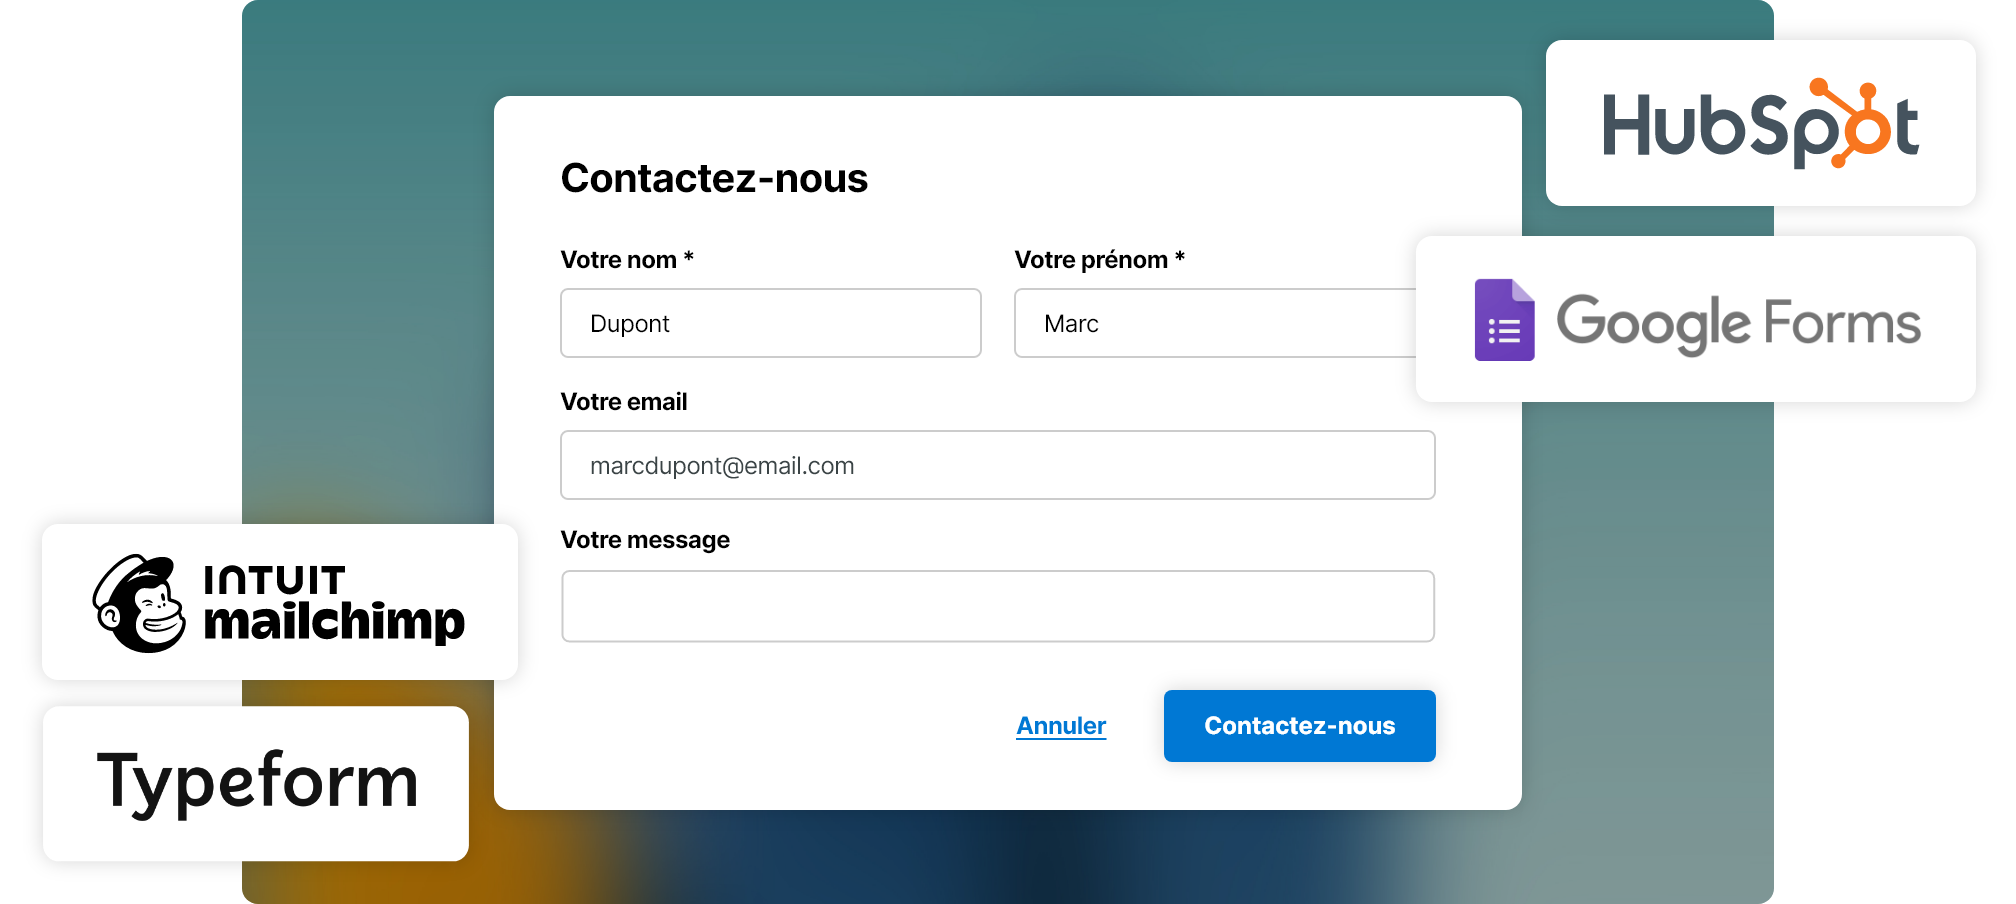
Task: Click the Google Forms wordmark text
Action: 1738,322
